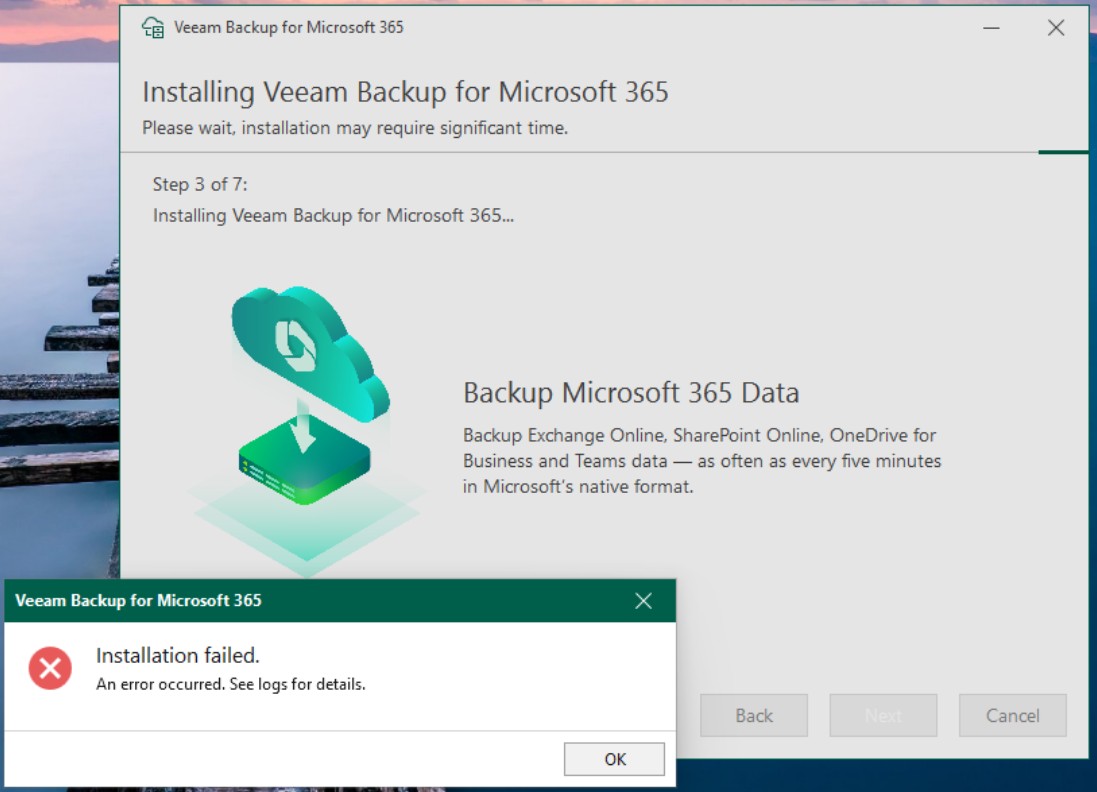This screenshot has height=792, width=1097.
Task: Close the main Veeam installer window
Action: [x=1056, y=28]
